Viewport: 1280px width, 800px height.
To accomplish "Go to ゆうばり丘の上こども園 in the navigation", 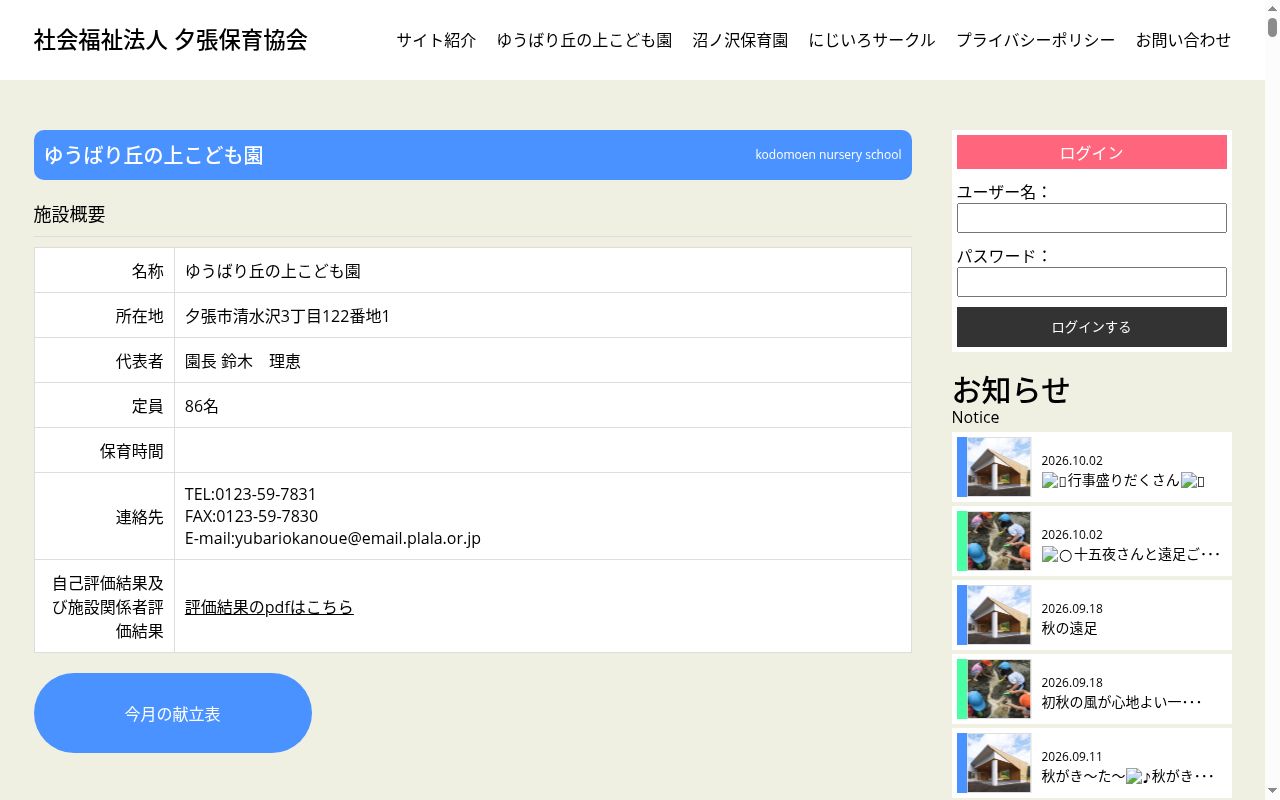I will click(584, 40).
